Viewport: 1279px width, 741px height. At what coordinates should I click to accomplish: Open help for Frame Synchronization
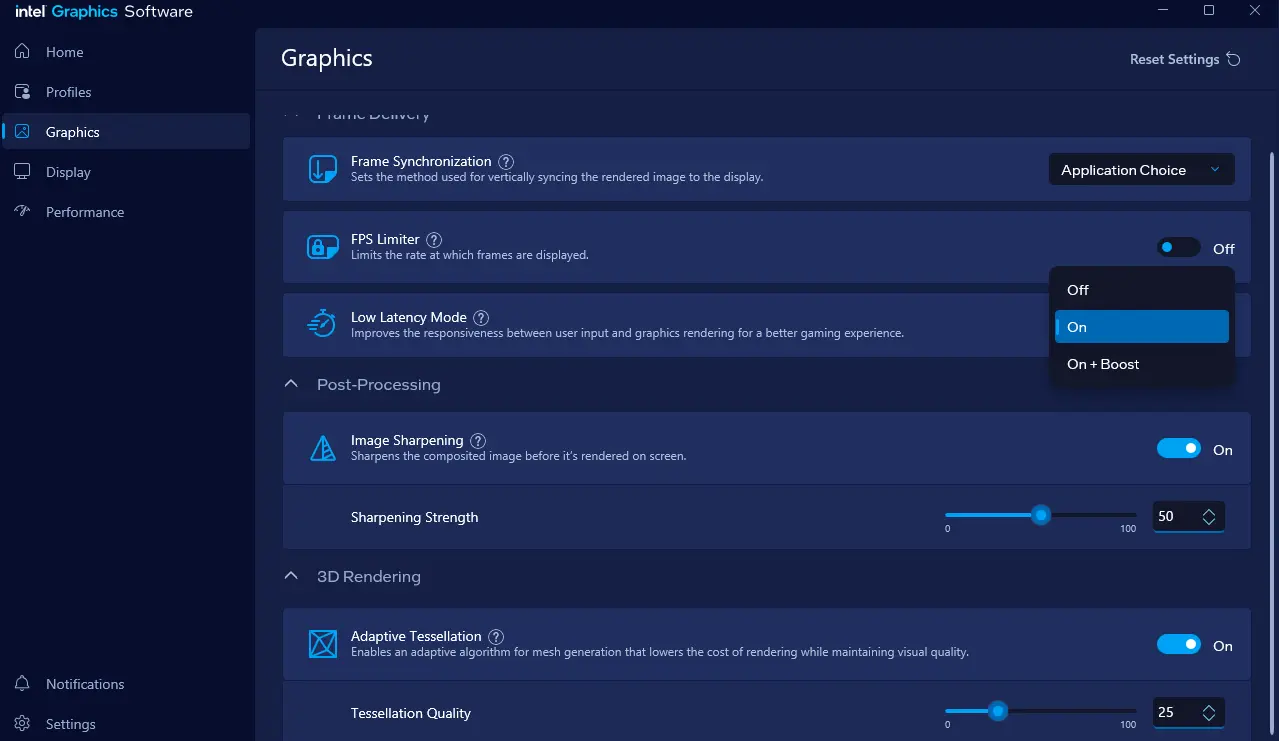point(507,162)
